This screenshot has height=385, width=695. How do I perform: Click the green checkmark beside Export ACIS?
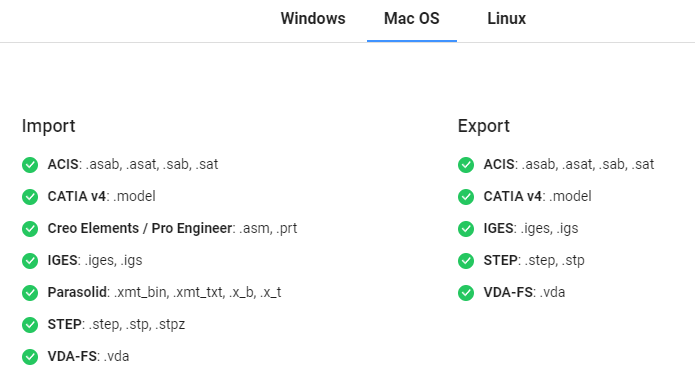click(466, 165)
